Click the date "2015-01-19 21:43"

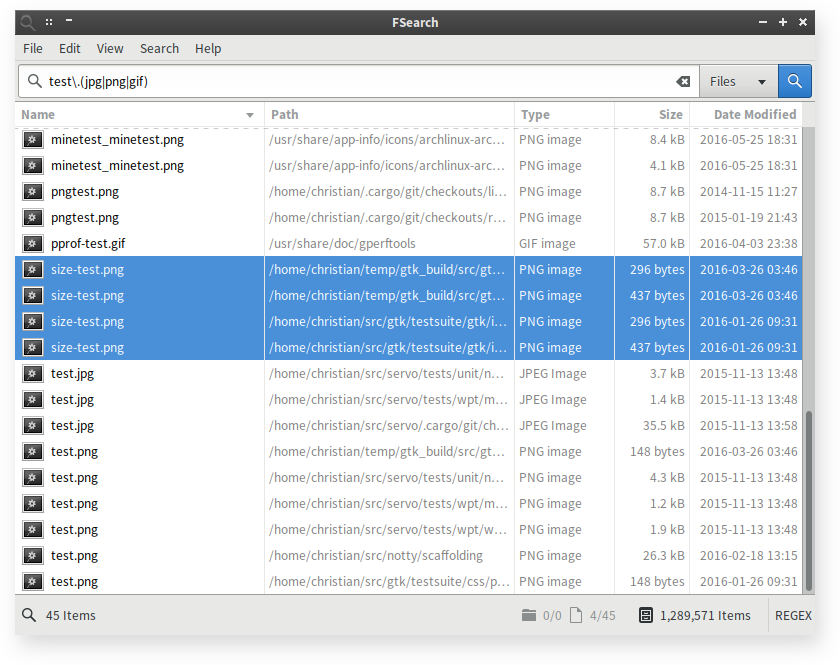click(748, 218)
